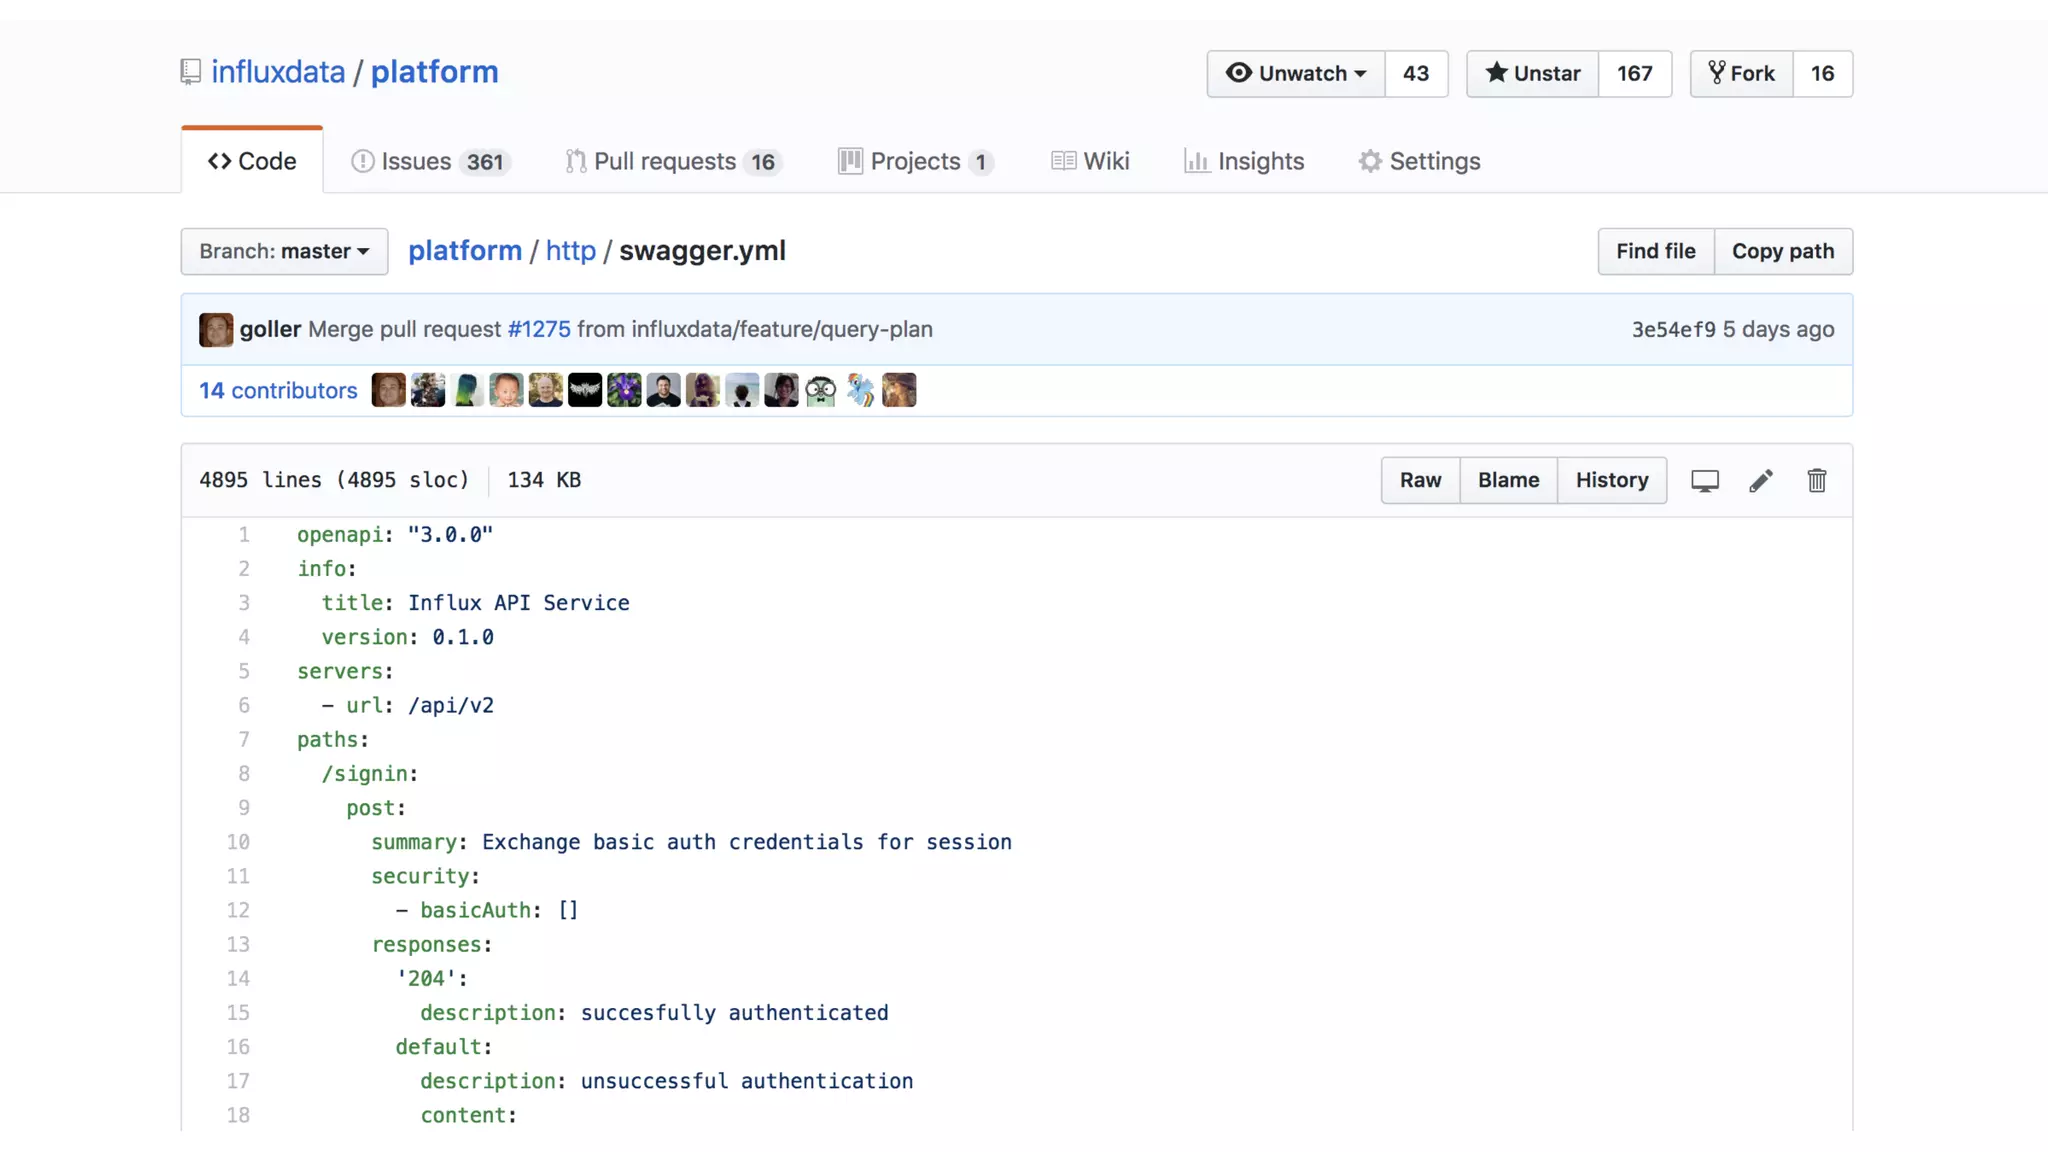Click goller's commit author avatar
The width and height of the screenshot is (2048, 1152).
tap(216, 330)
